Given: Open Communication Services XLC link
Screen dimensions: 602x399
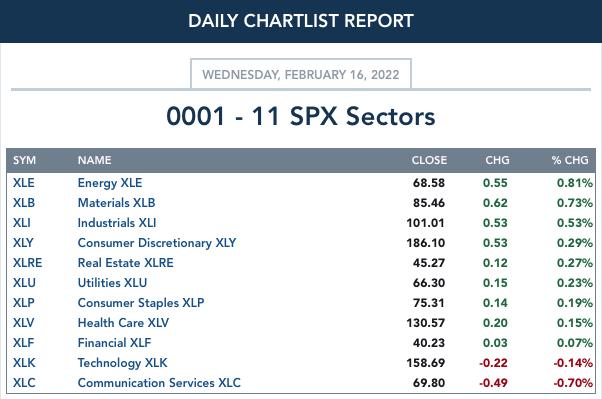Looking at the screenshot, I should click(x=159, y=383).
